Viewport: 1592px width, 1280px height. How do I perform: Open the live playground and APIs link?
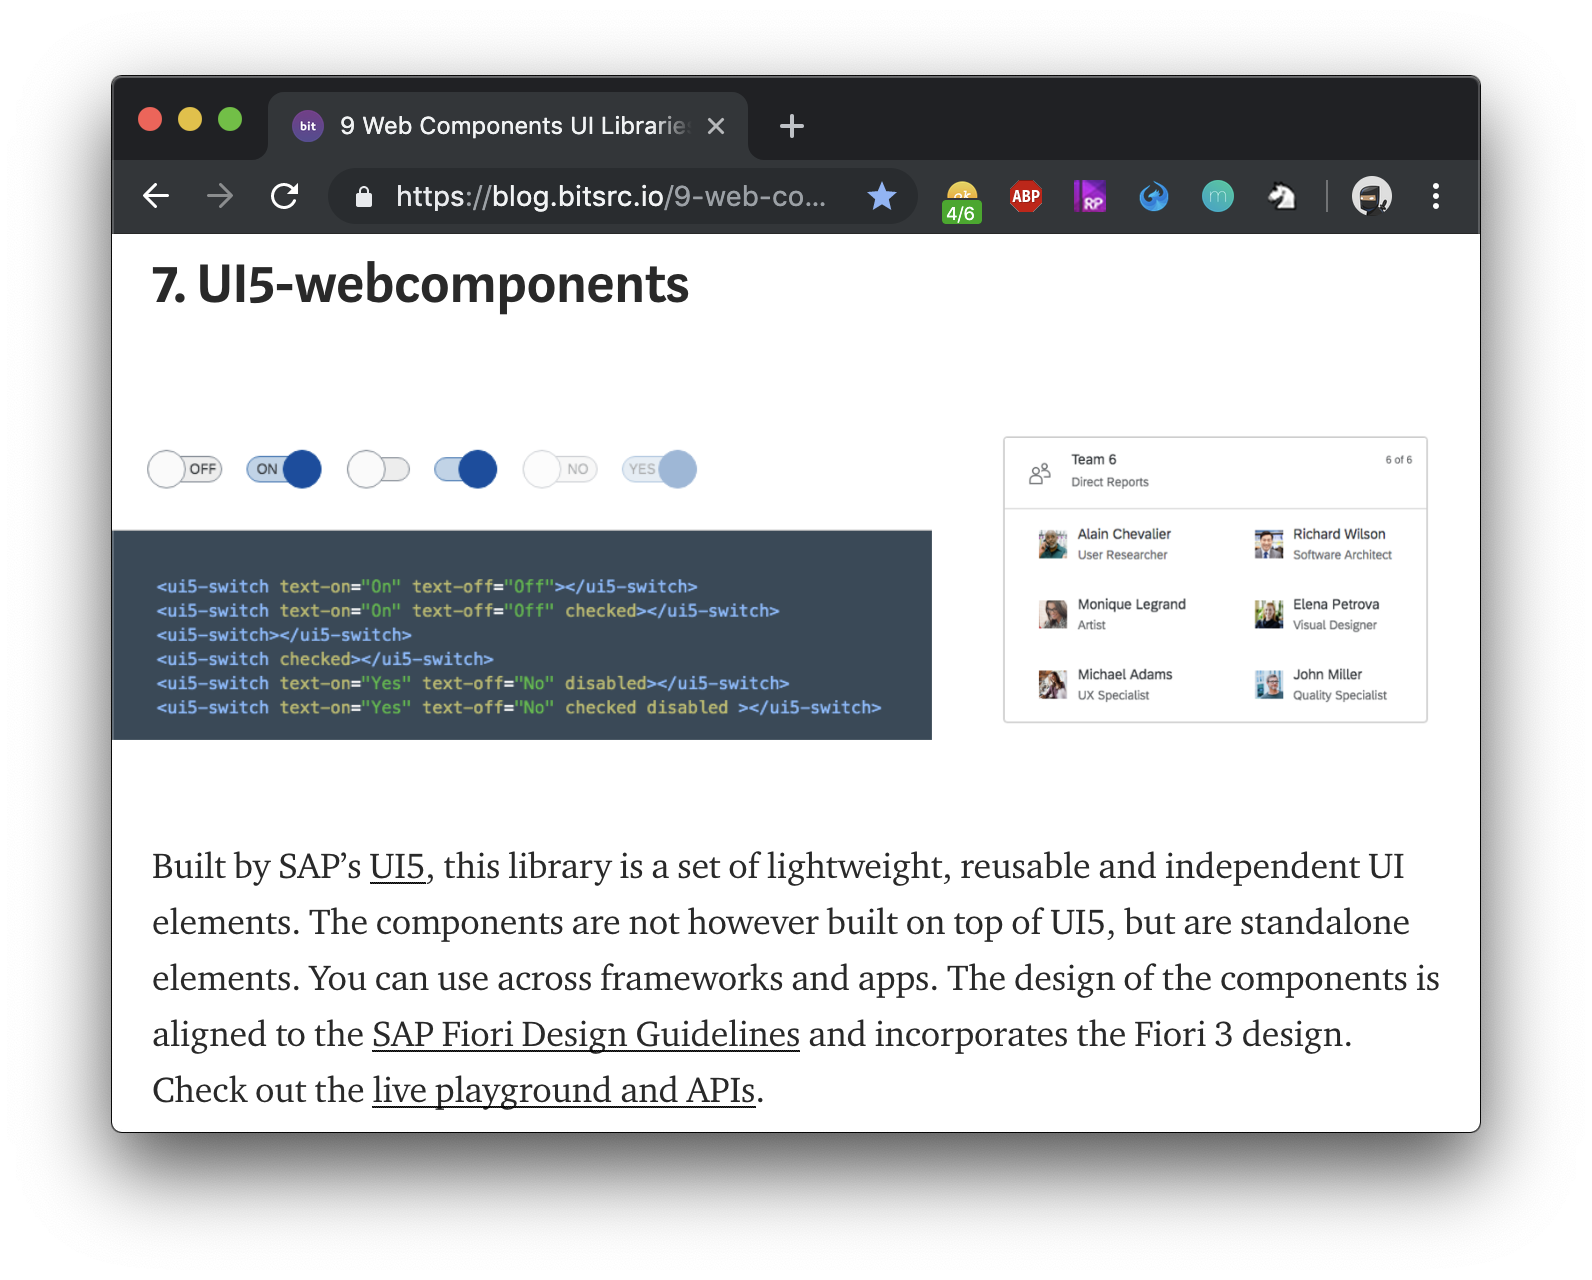pyautogui.click(x=563, y=1090)
